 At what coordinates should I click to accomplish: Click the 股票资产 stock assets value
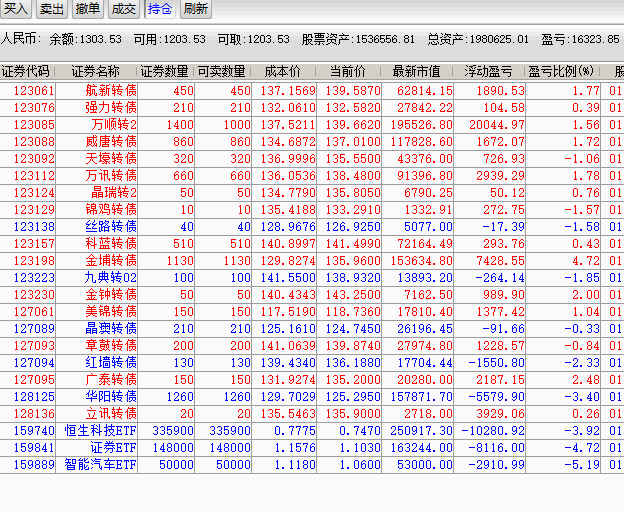pyautogui.click(x=385, y=39)
